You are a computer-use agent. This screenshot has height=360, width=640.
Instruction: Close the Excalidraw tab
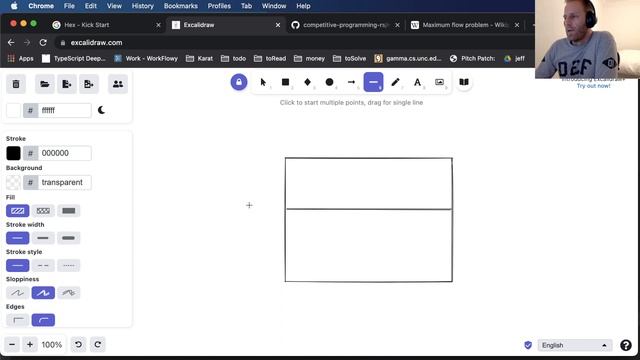tap(278, 25)
